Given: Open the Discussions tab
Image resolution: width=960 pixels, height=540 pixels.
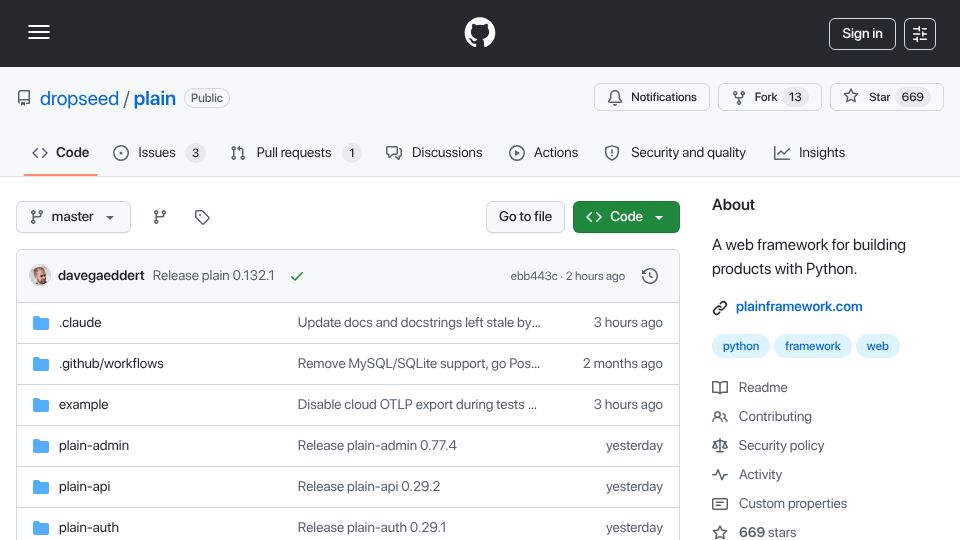Looking at the screenshot, I should pyautogui.click(x=434, y=152).
